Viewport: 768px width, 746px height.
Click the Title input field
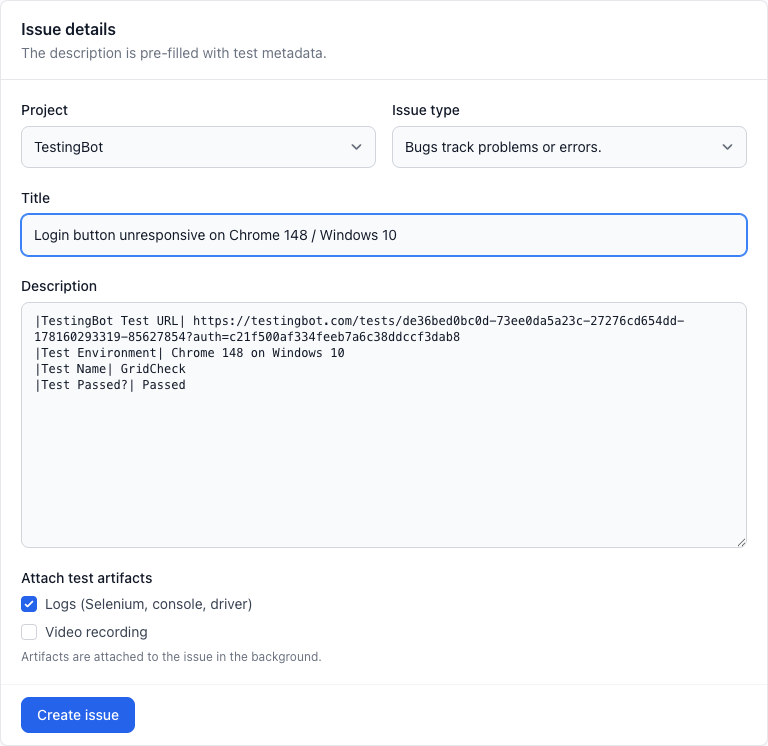(384, 235)
